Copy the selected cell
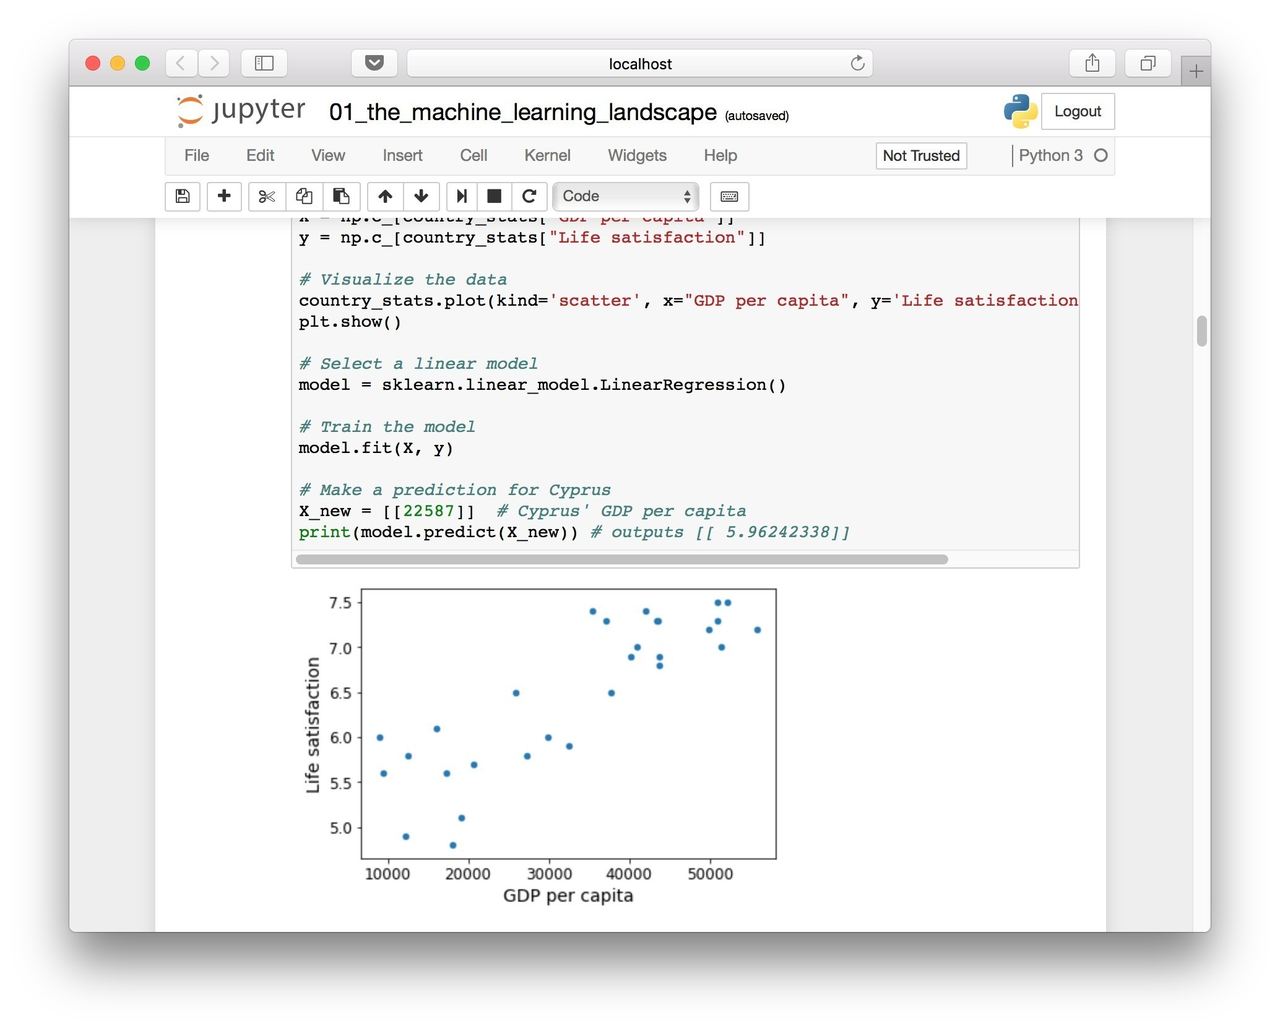The width and height of the screenshot is (1280, 1031). [x=304, y=196]
